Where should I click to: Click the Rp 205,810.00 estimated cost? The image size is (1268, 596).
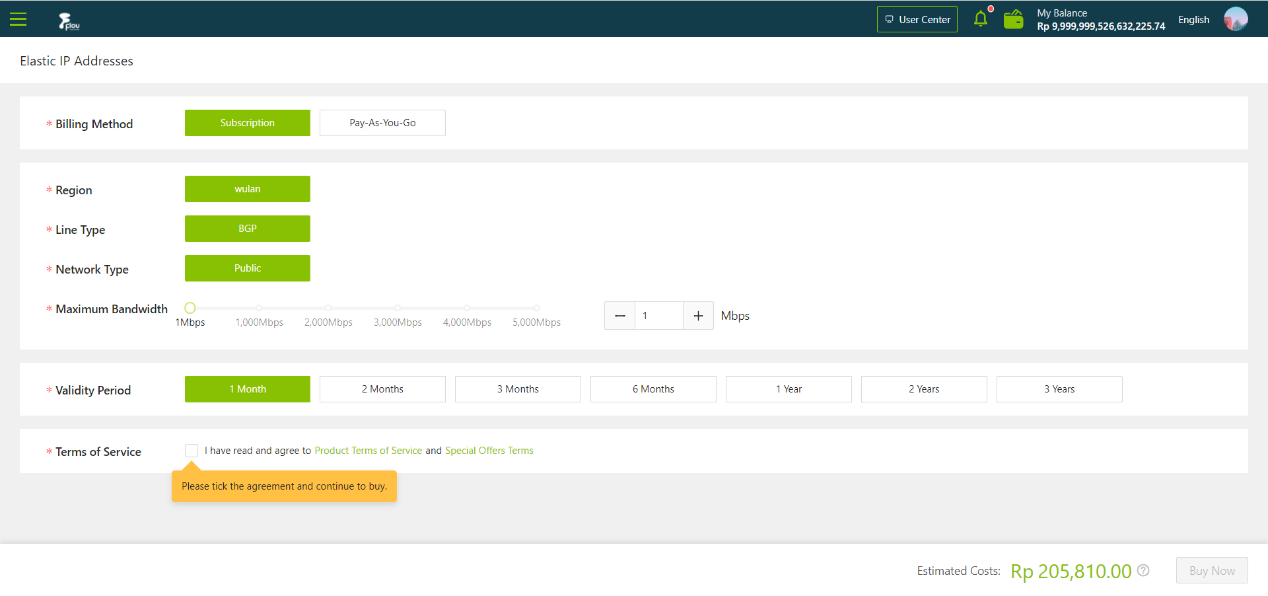coord(1071,571)
